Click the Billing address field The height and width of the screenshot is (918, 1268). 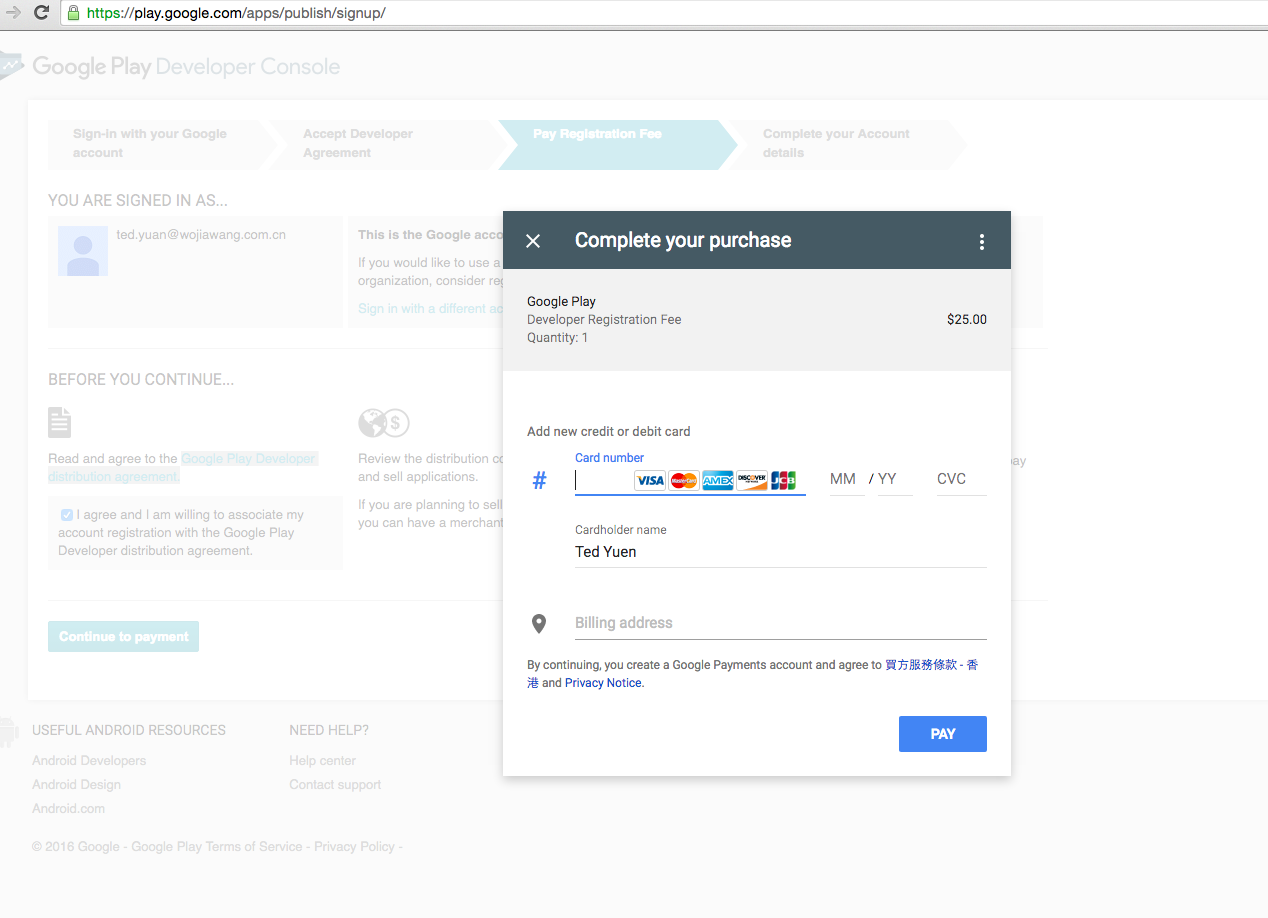(x=780, y=623)
